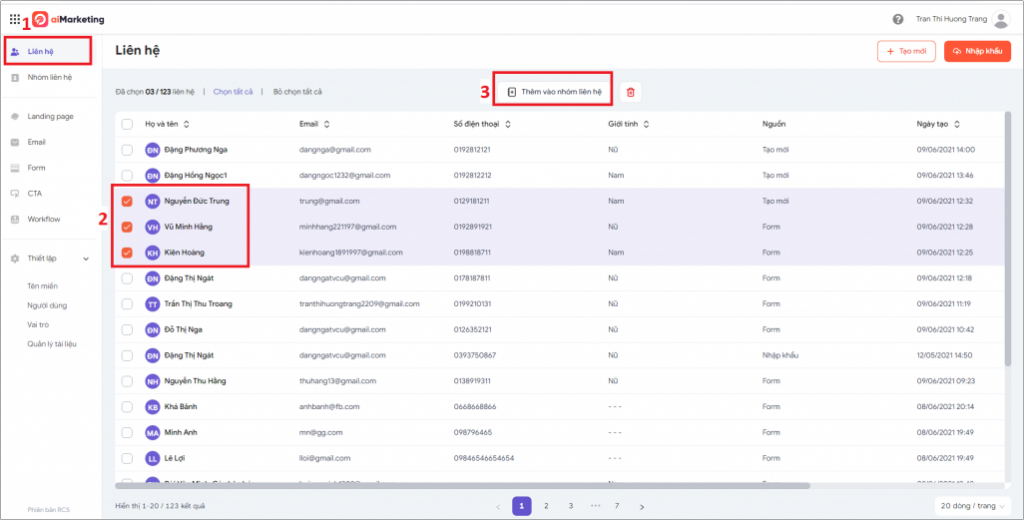This screenshot has width=1024, height=520.
Task: Open Landing page in the sidebar
Action: pos(50,116)
